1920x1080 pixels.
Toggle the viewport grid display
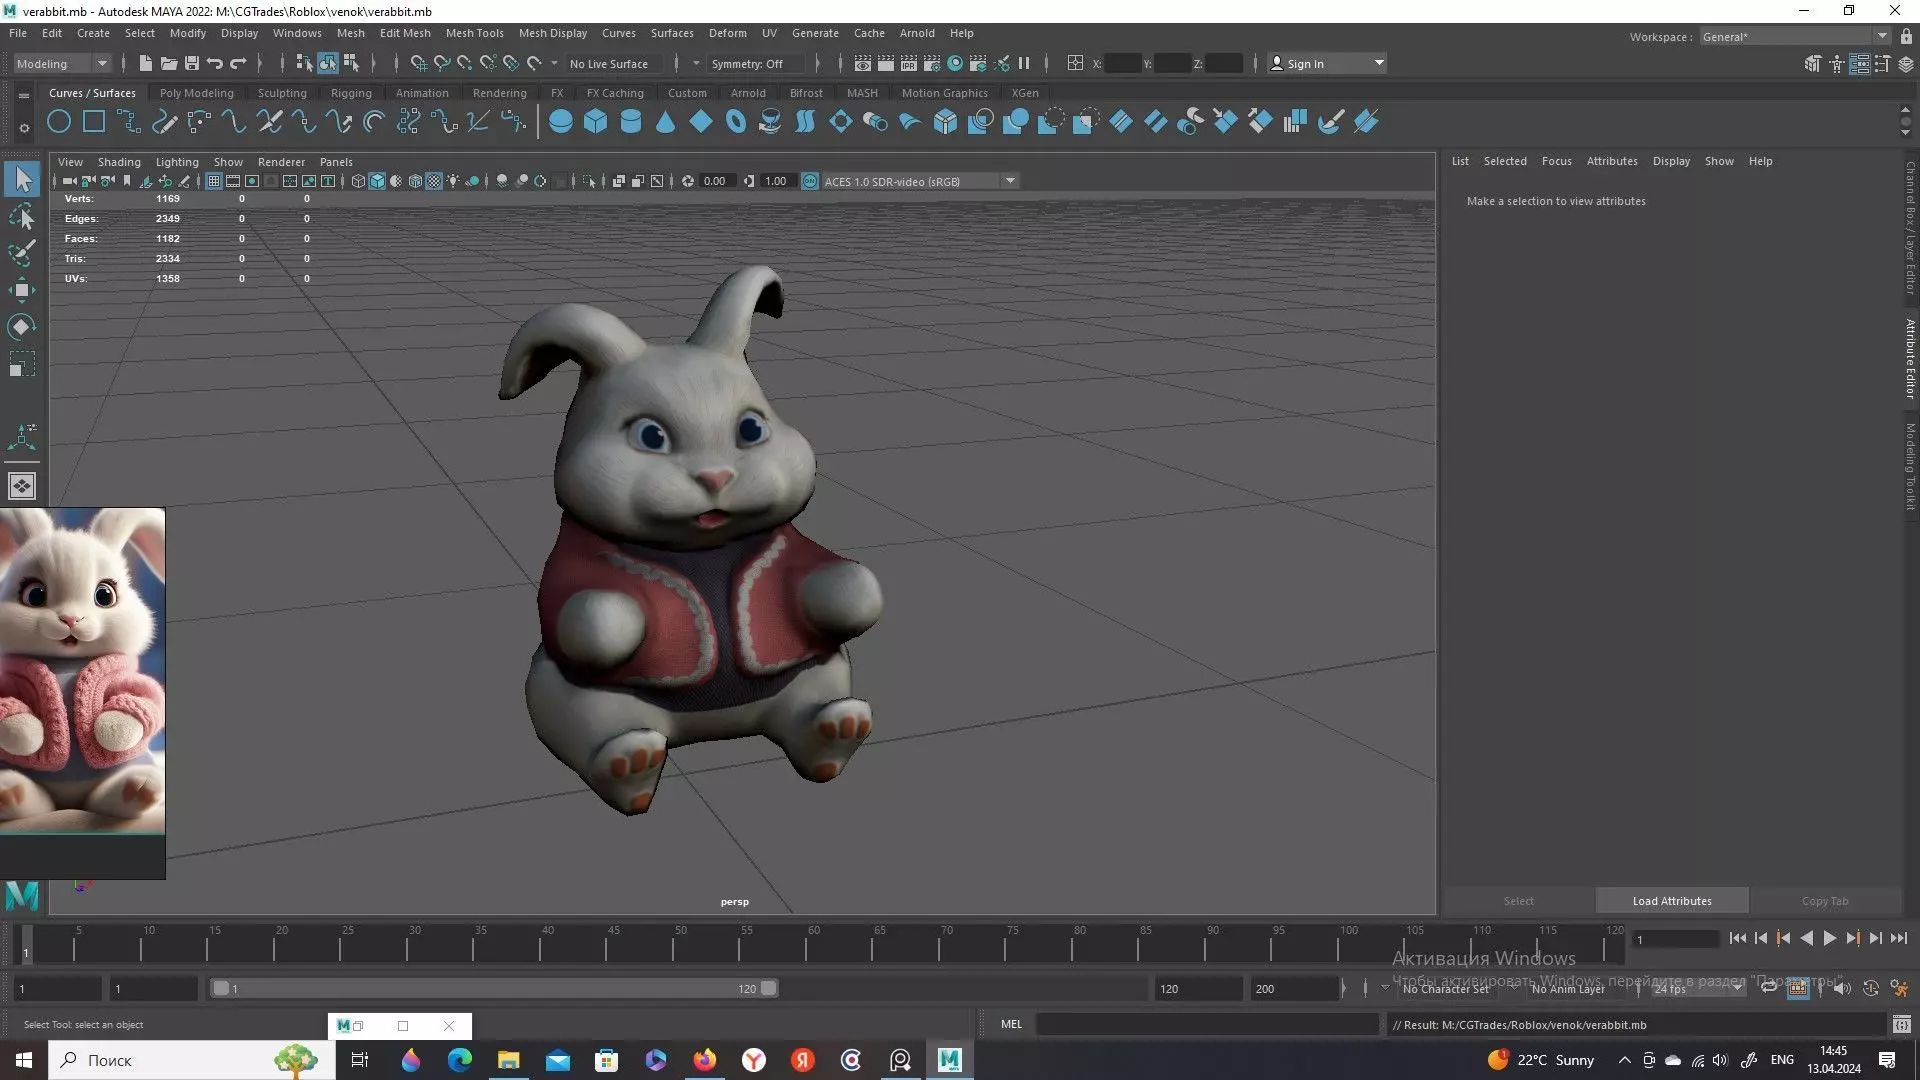coord(214,181)
